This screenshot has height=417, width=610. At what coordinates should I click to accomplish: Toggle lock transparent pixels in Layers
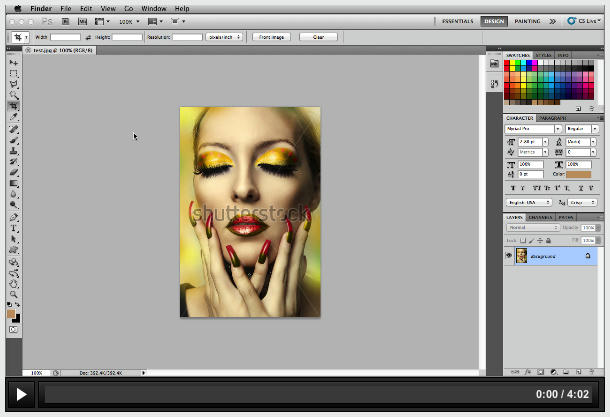click(523, 241)
